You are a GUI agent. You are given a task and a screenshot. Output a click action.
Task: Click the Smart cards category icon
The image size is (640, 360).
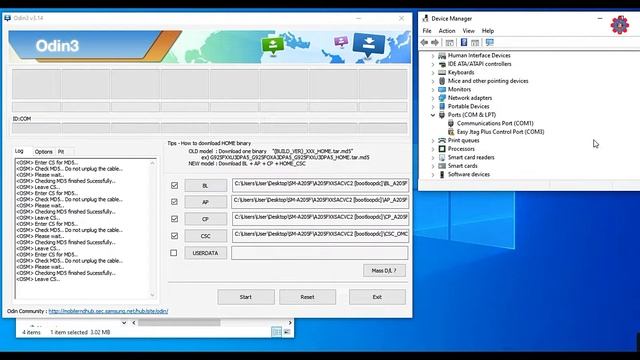442,166
